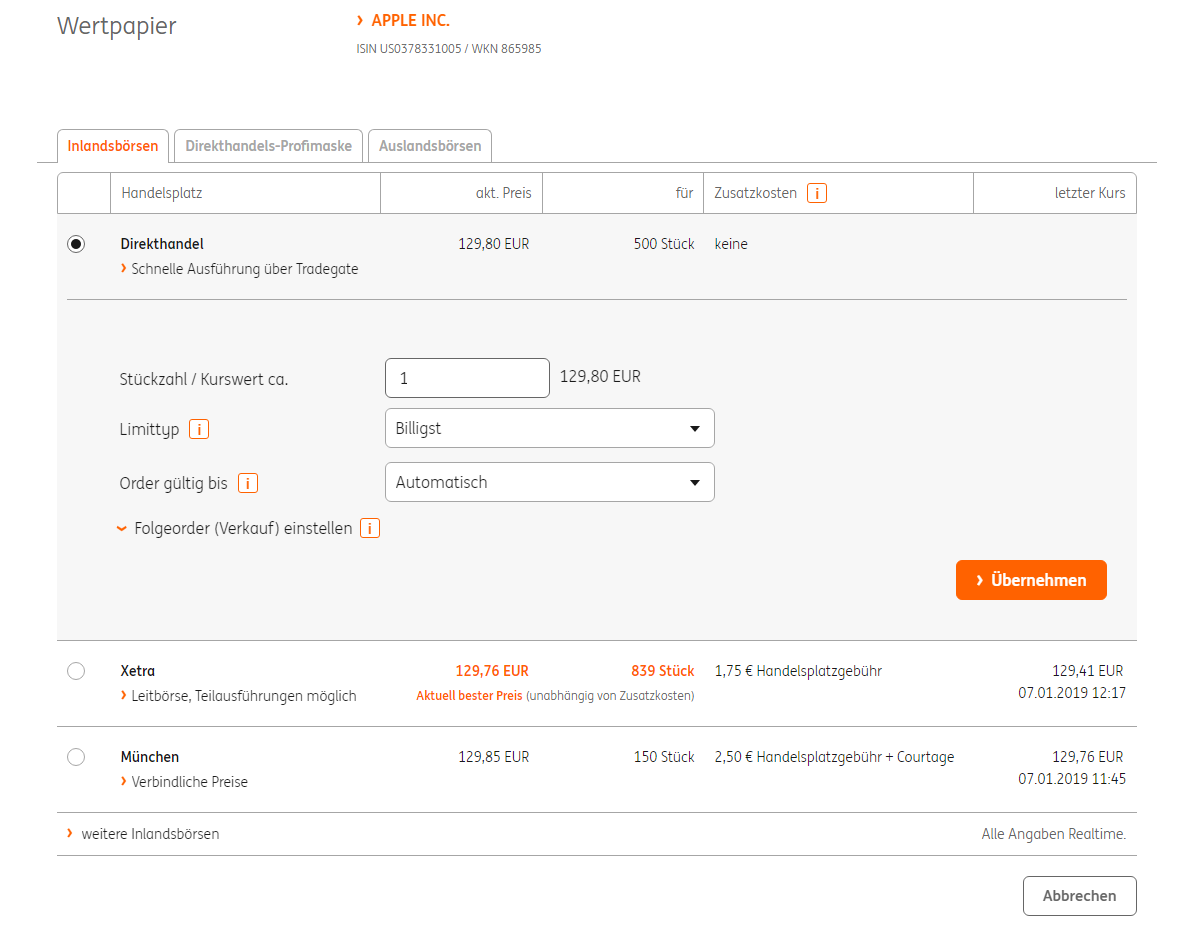Click the 839 Stück value
1193x930 pixels.
663,671
